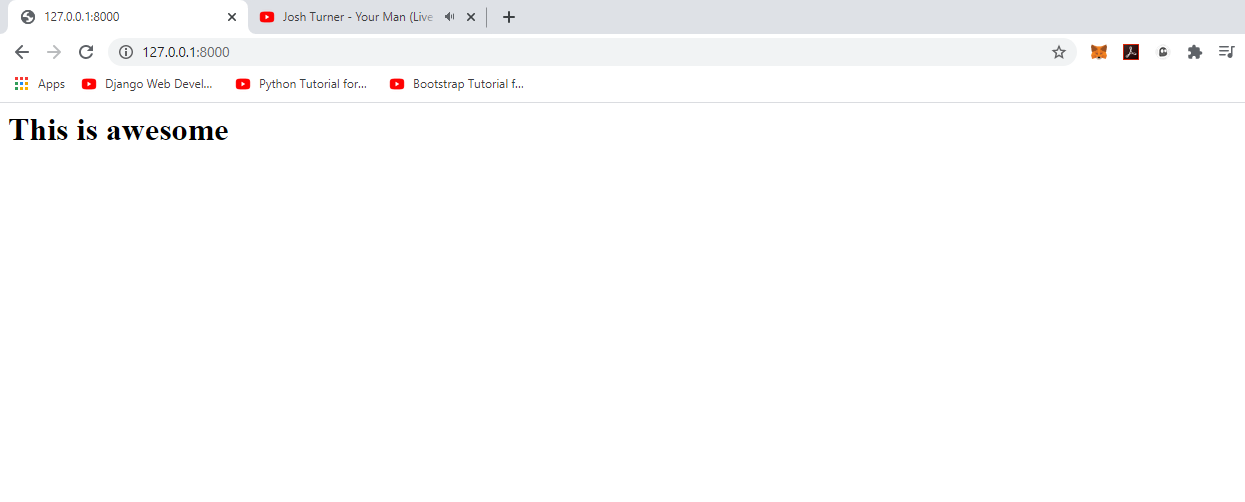
Task: Reload the current page
Action: (86, 52)
